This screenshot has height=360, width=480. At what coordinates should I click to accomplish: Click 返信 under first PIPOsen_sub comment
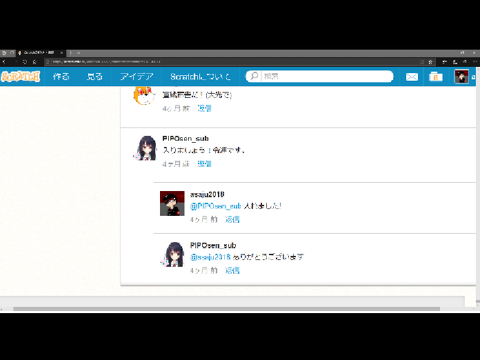point(204,164)
